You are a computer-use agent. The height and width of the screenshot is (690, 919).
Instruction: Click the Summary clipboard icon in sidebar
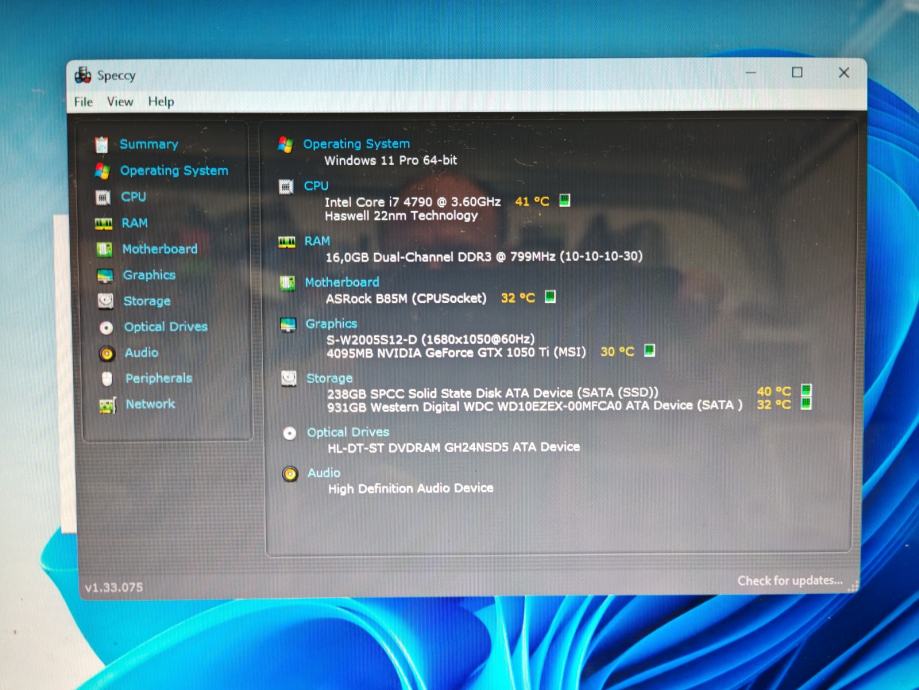click(x=101, y=144)
